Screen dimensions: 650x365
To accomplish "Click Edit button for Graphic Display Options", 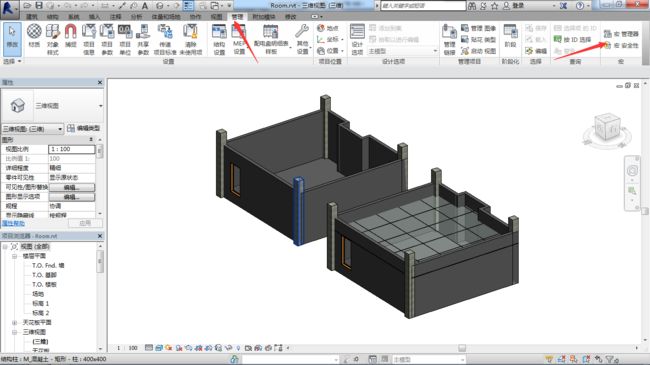I will point(72,197).
